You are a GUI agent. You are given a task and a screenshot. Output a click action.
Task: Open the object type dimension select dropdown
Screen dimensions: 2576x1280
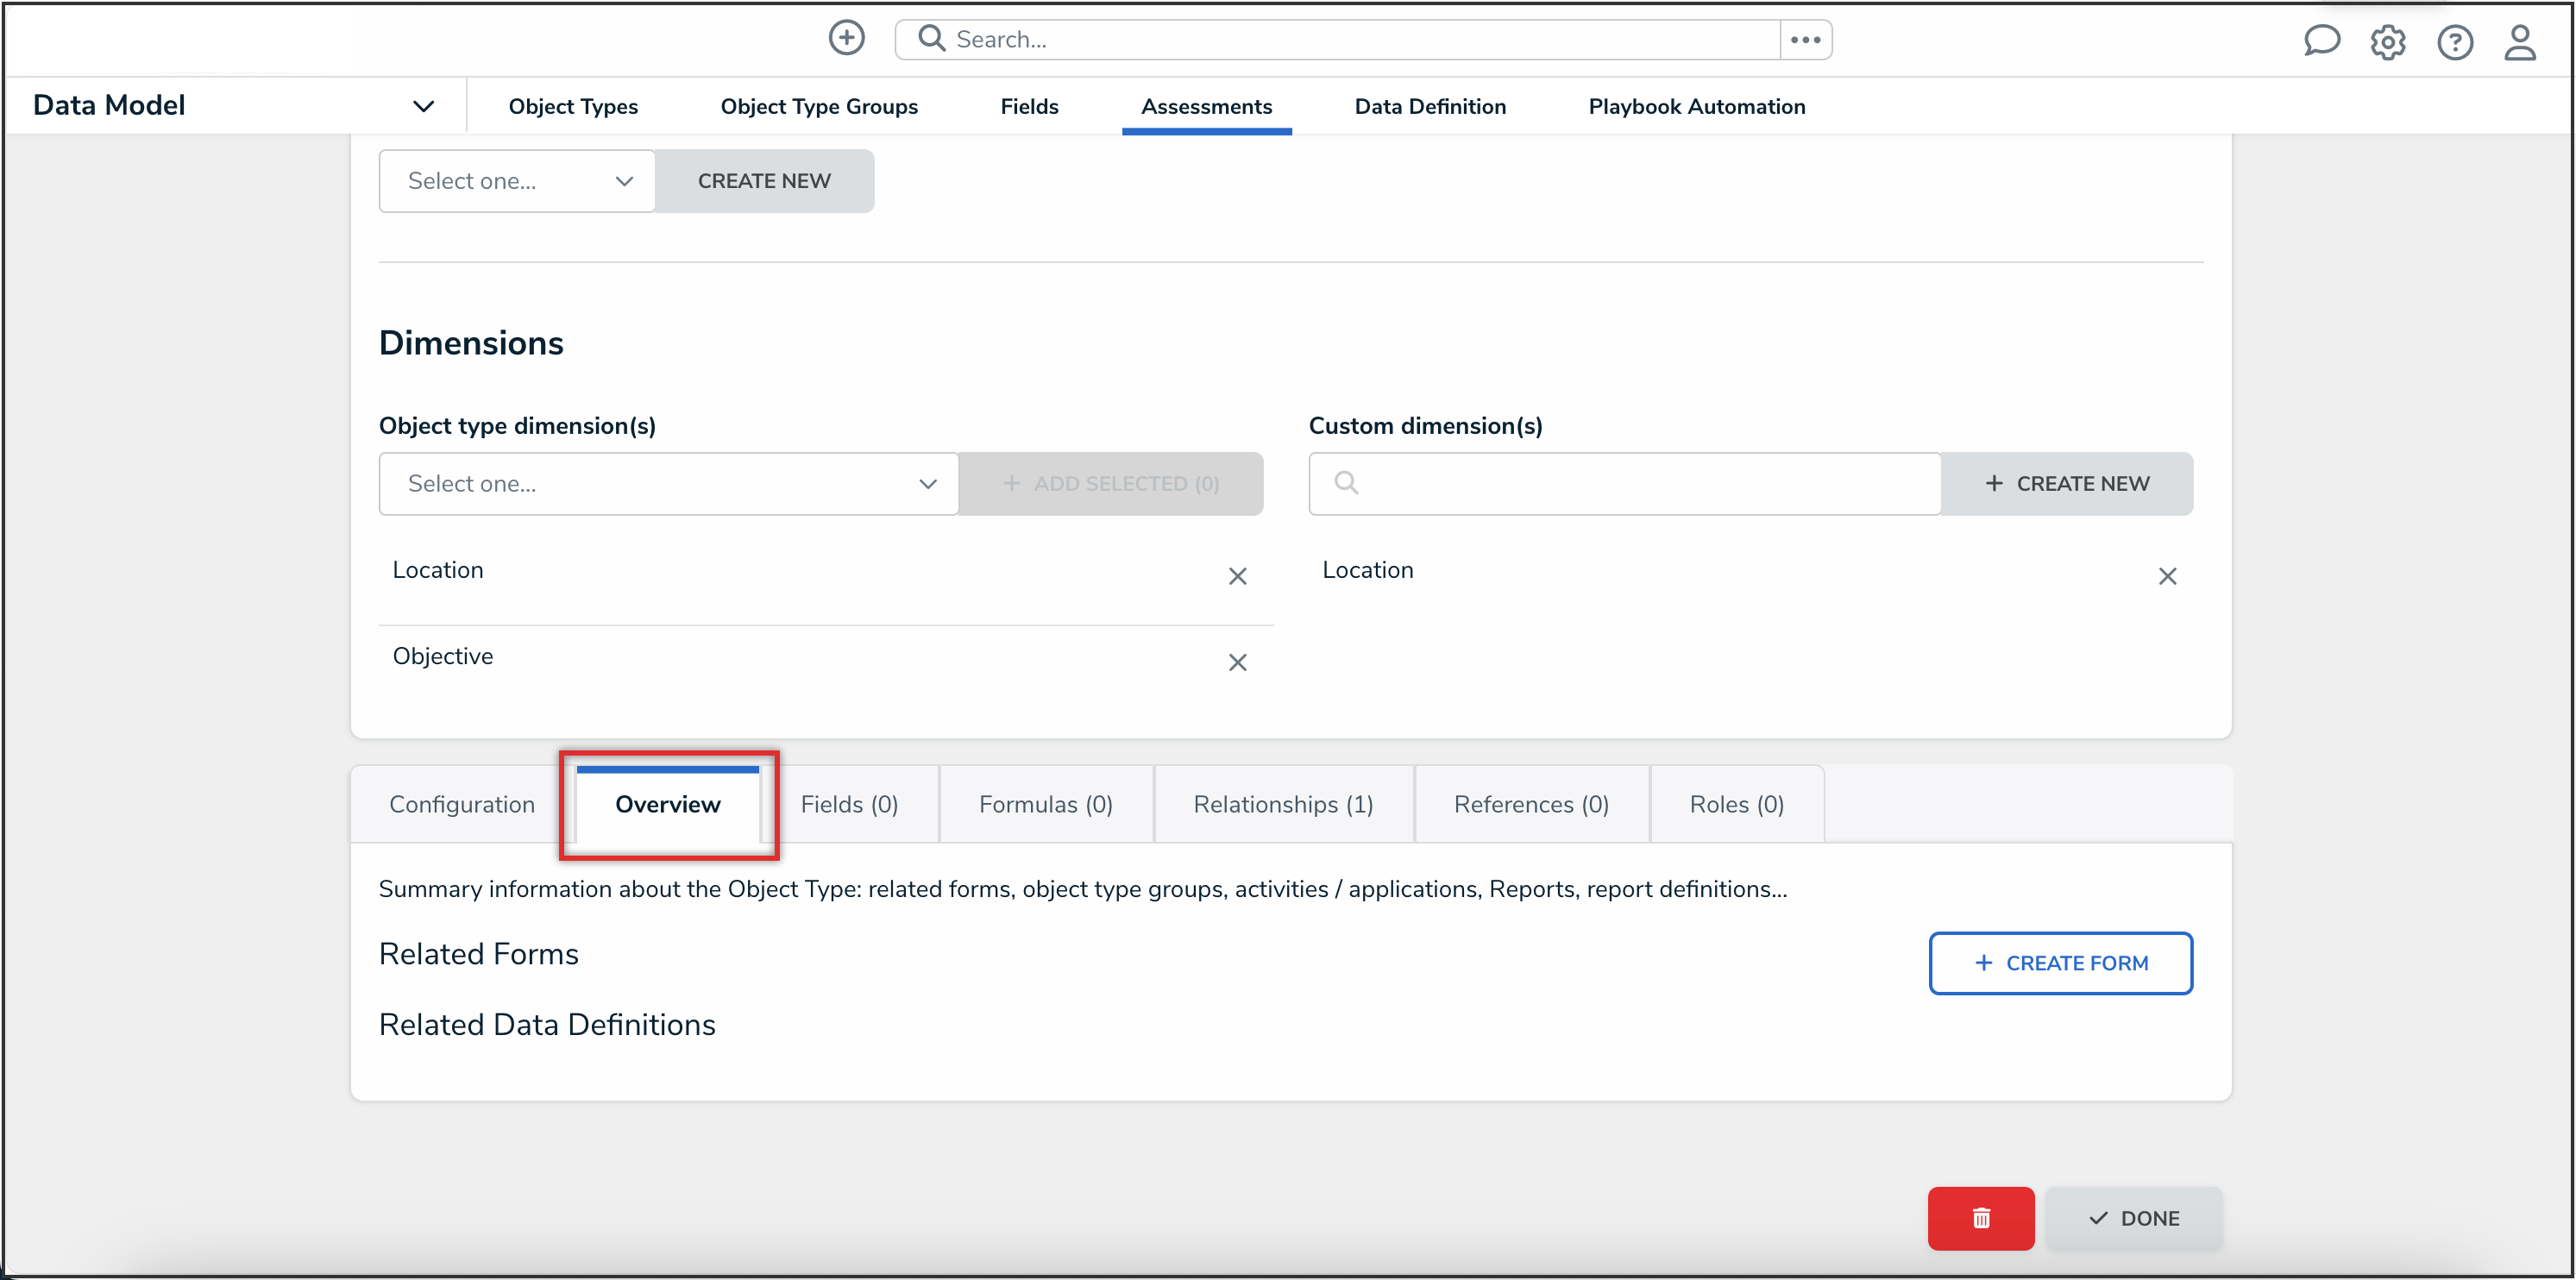pos(668,484)
